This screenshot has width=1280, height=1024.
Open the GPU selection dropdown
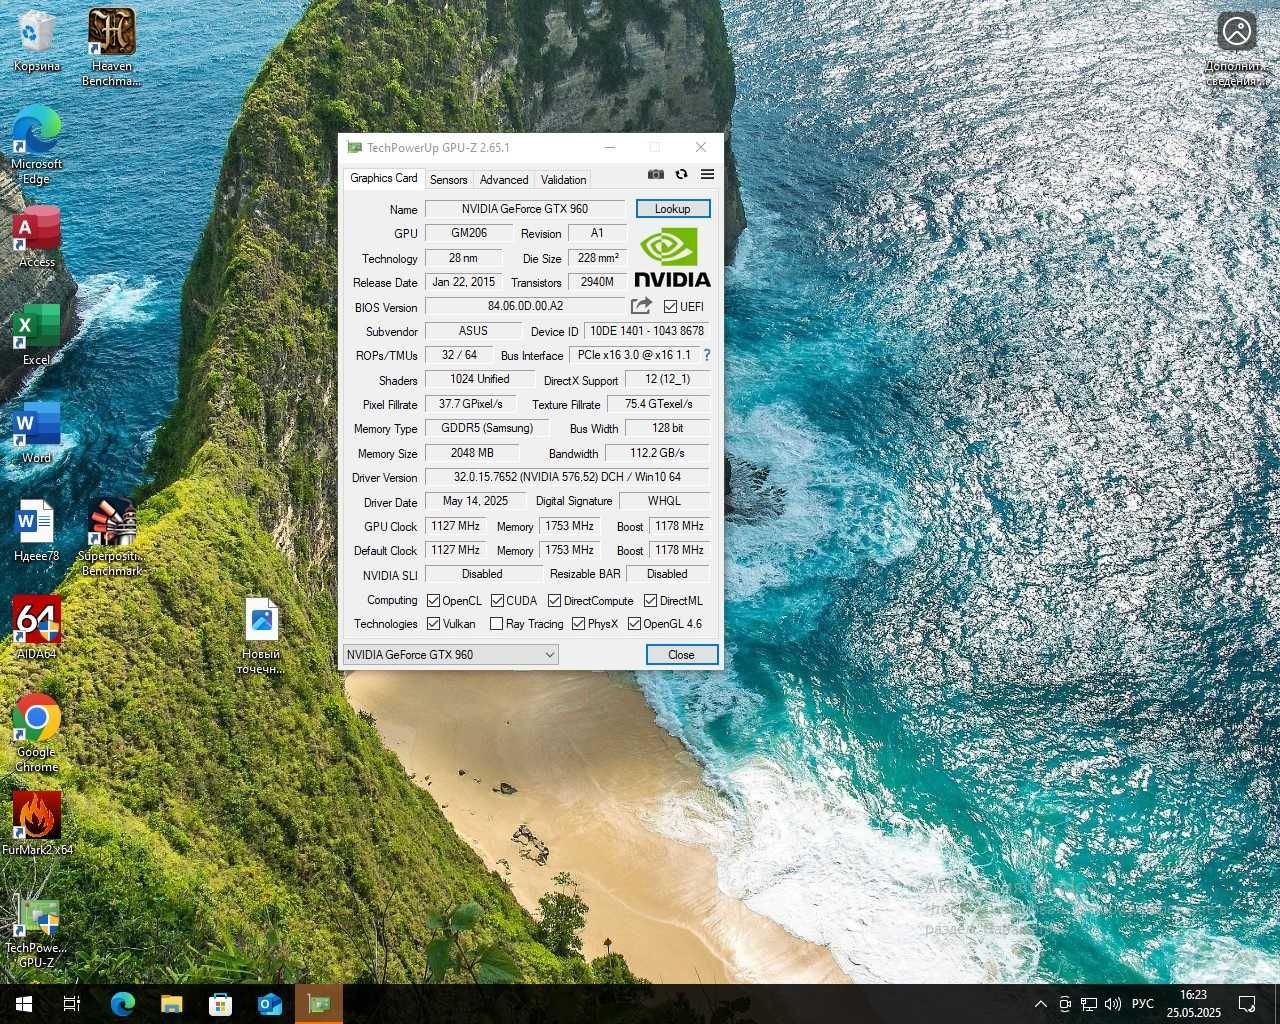[x=450, y=655]
